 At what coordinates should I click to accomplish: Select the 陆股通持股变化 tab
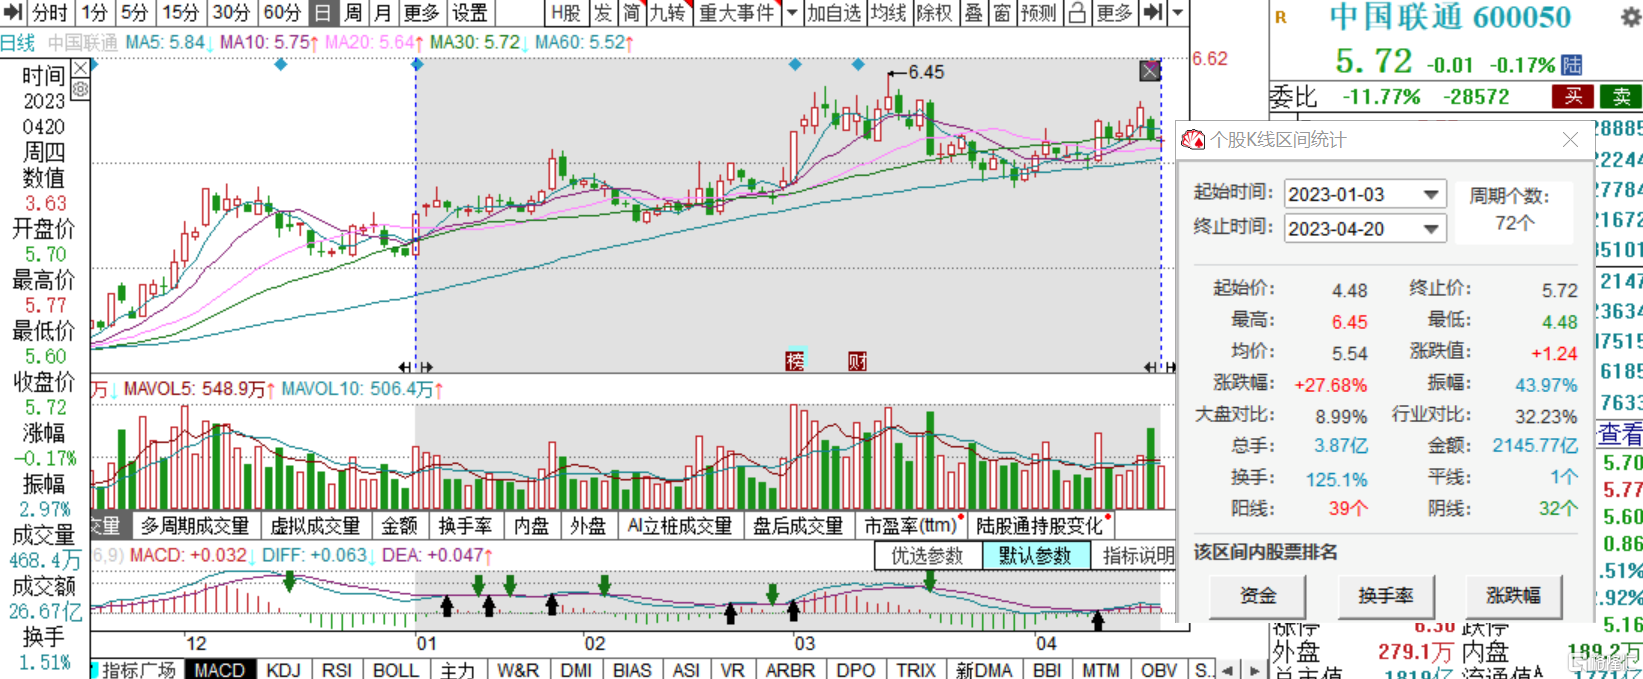(1040, 526)
